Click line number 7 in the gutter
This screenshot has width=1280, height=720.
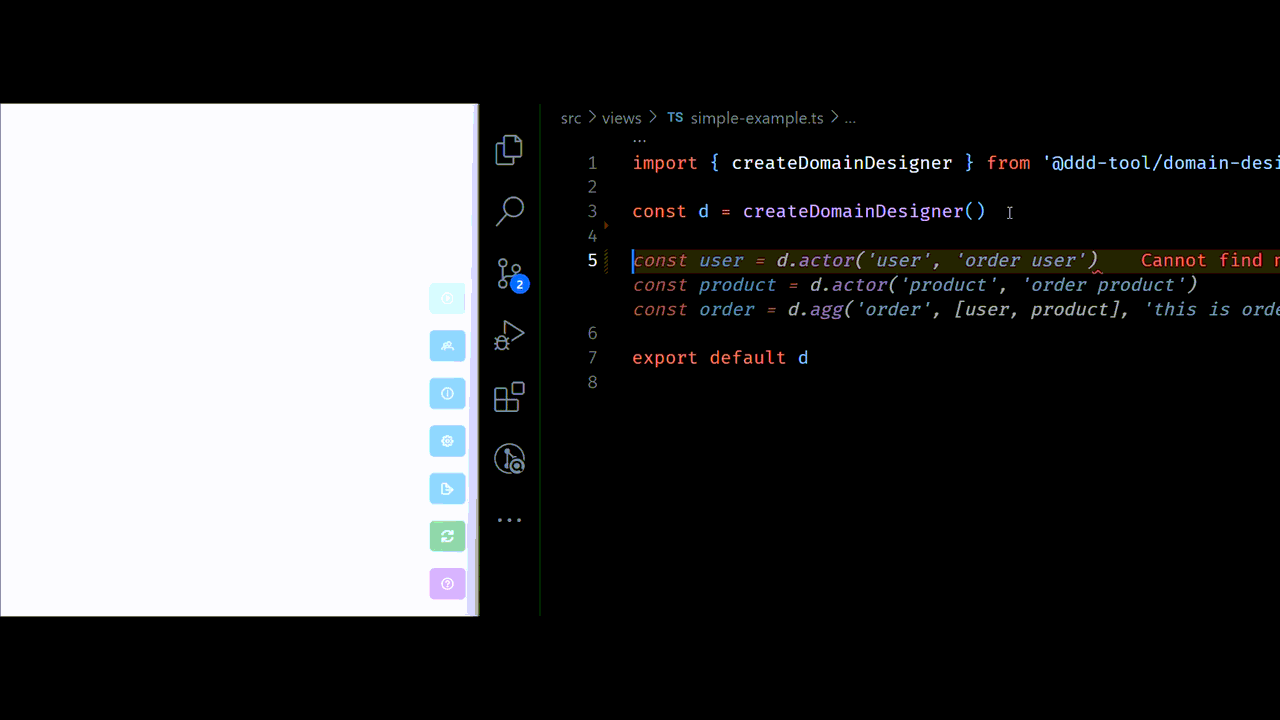pyautogui.click(x=592, y=358)
